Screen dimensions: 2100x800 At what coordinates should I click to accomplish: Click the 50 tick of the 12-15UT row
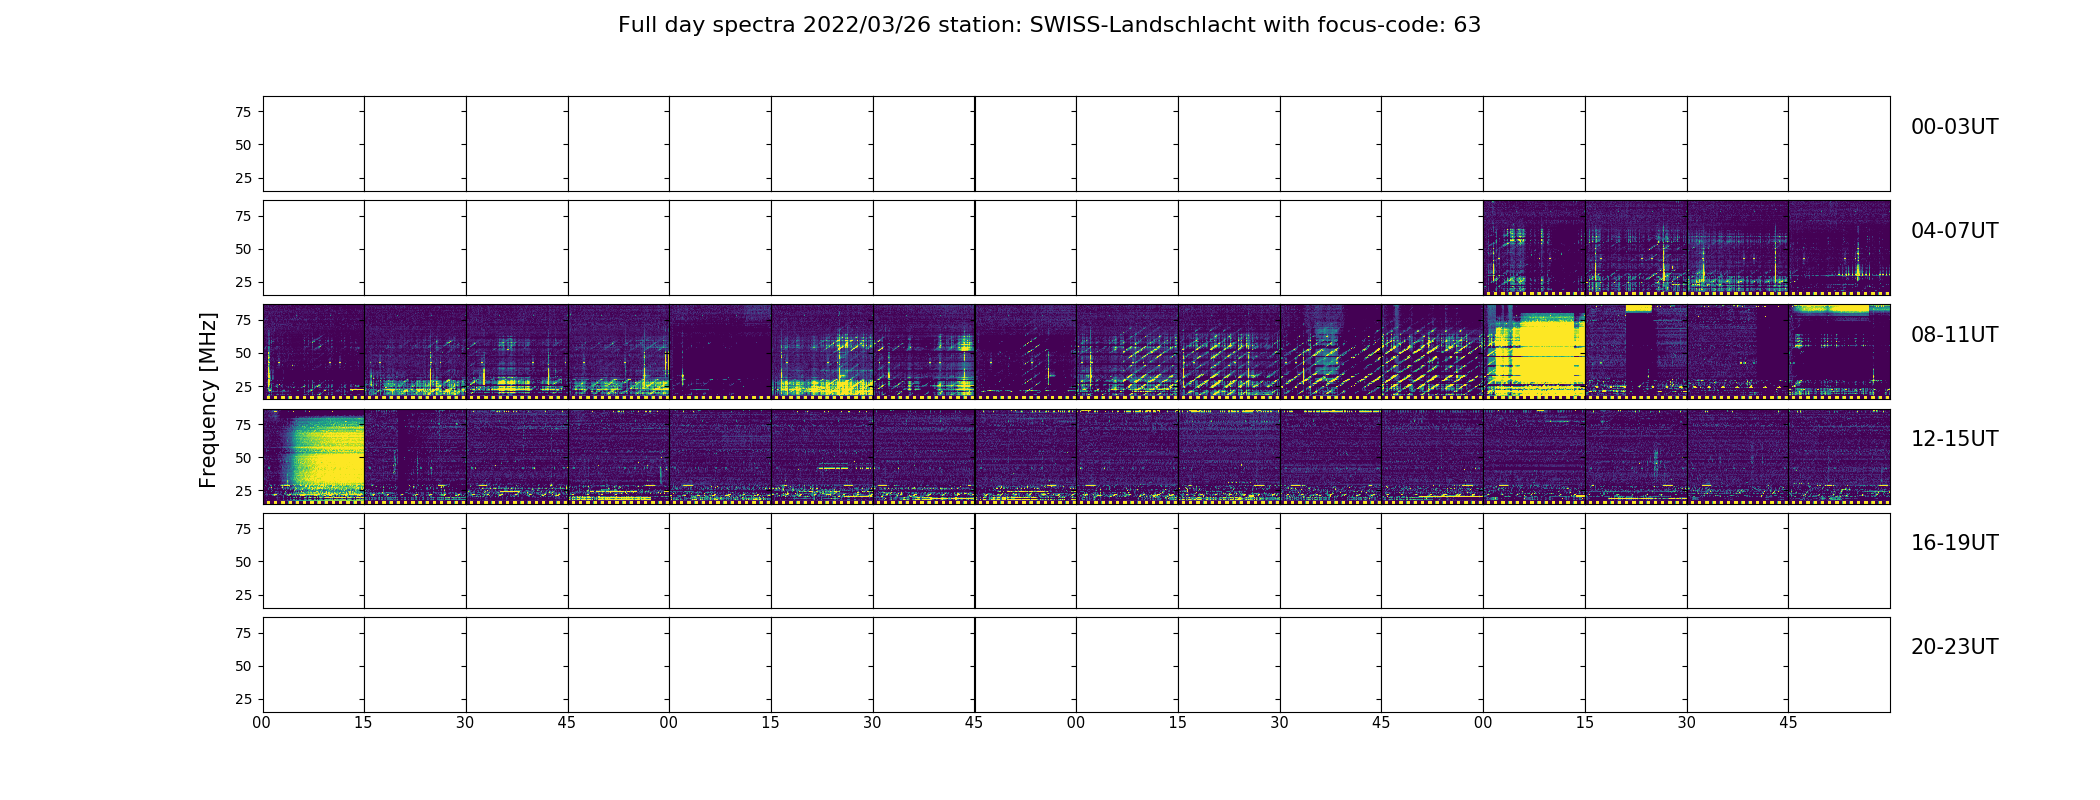[x=243, y=458]
